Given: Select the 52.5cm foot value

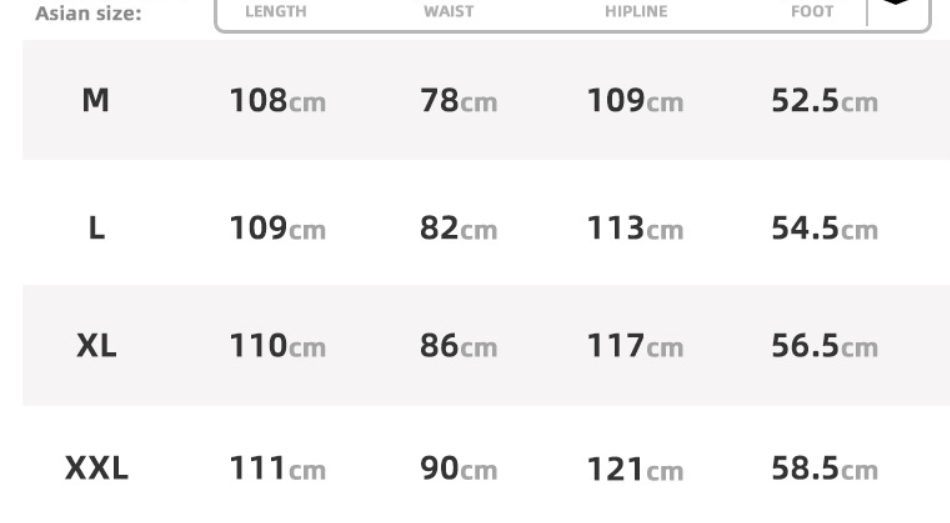Looking at the screenshot, I should click(824, 102).
